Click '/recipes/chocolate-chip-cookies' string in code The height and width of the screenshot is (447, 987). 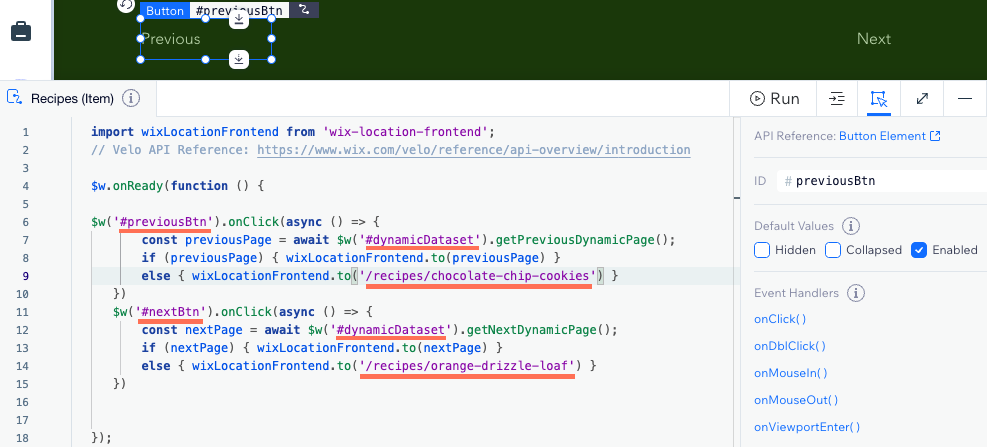click(477, 276)
